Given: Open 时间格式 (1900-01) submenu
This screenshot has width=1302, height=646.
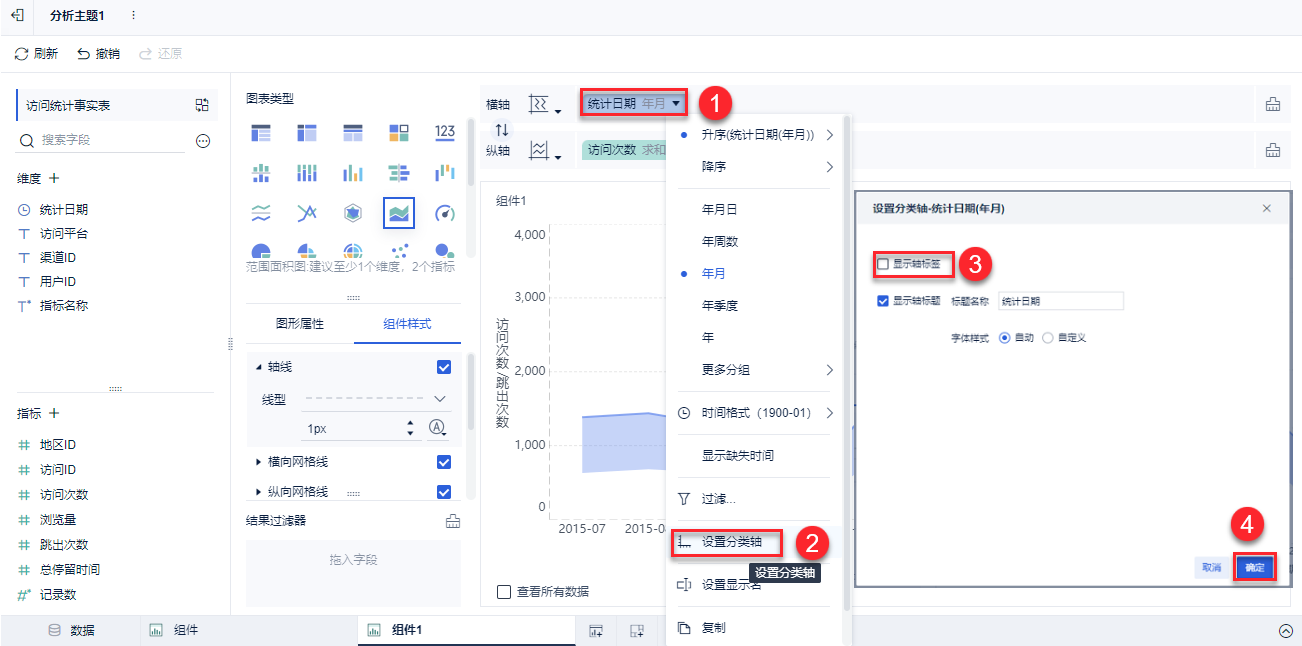Looking at the screenshot, I should pyautogui.click(x=756, y=413).
